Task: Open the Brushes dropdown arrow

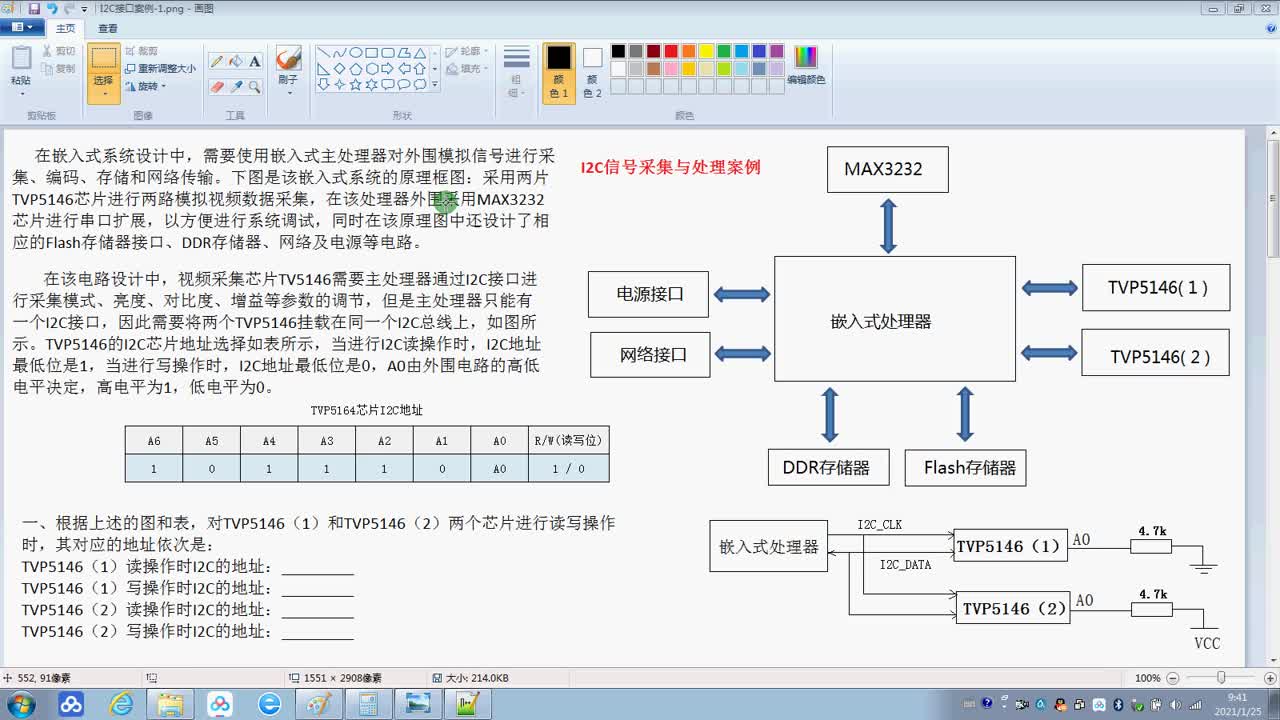Action: pyautogui.click(x=289, y=91)
